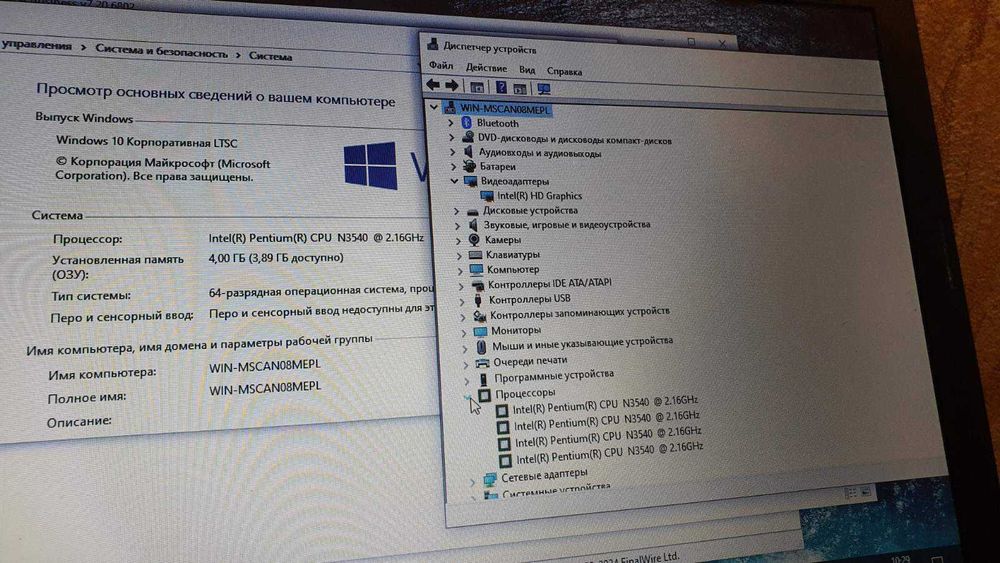Click the Scan for hardware changes monitor icon
Image resolution: width=1000 pixels, height=563 pixels.
543,89
